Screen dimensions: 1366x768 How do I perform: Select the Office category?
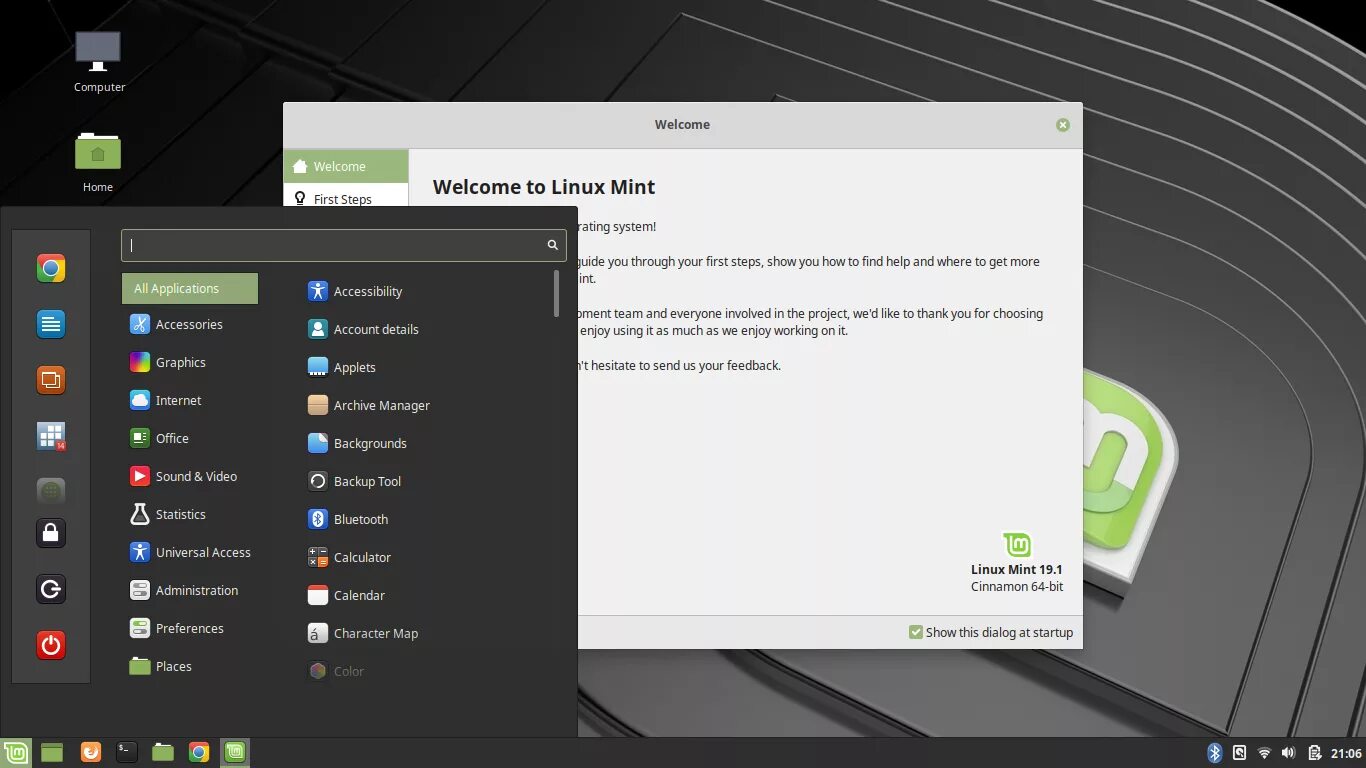(x=190, y=438)
